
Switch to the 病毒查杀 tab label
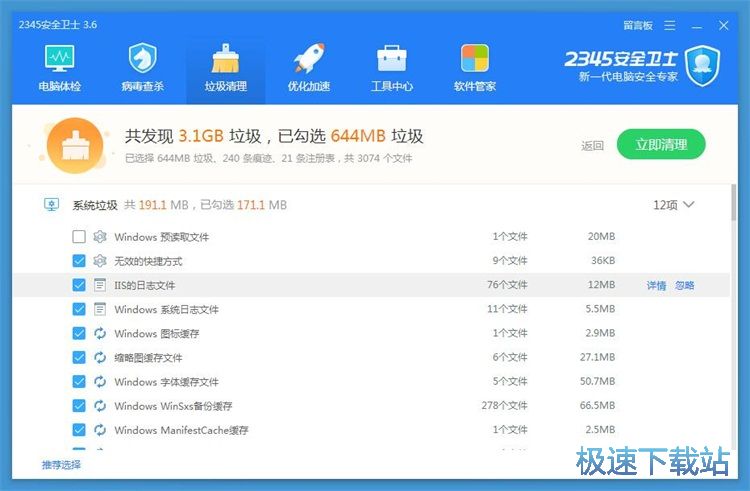[143, 87]
